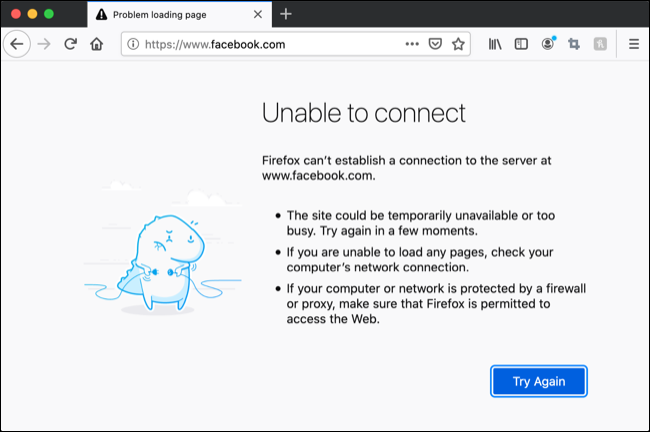Select the 'Problem loading page' tab

(x=170, y=15)
